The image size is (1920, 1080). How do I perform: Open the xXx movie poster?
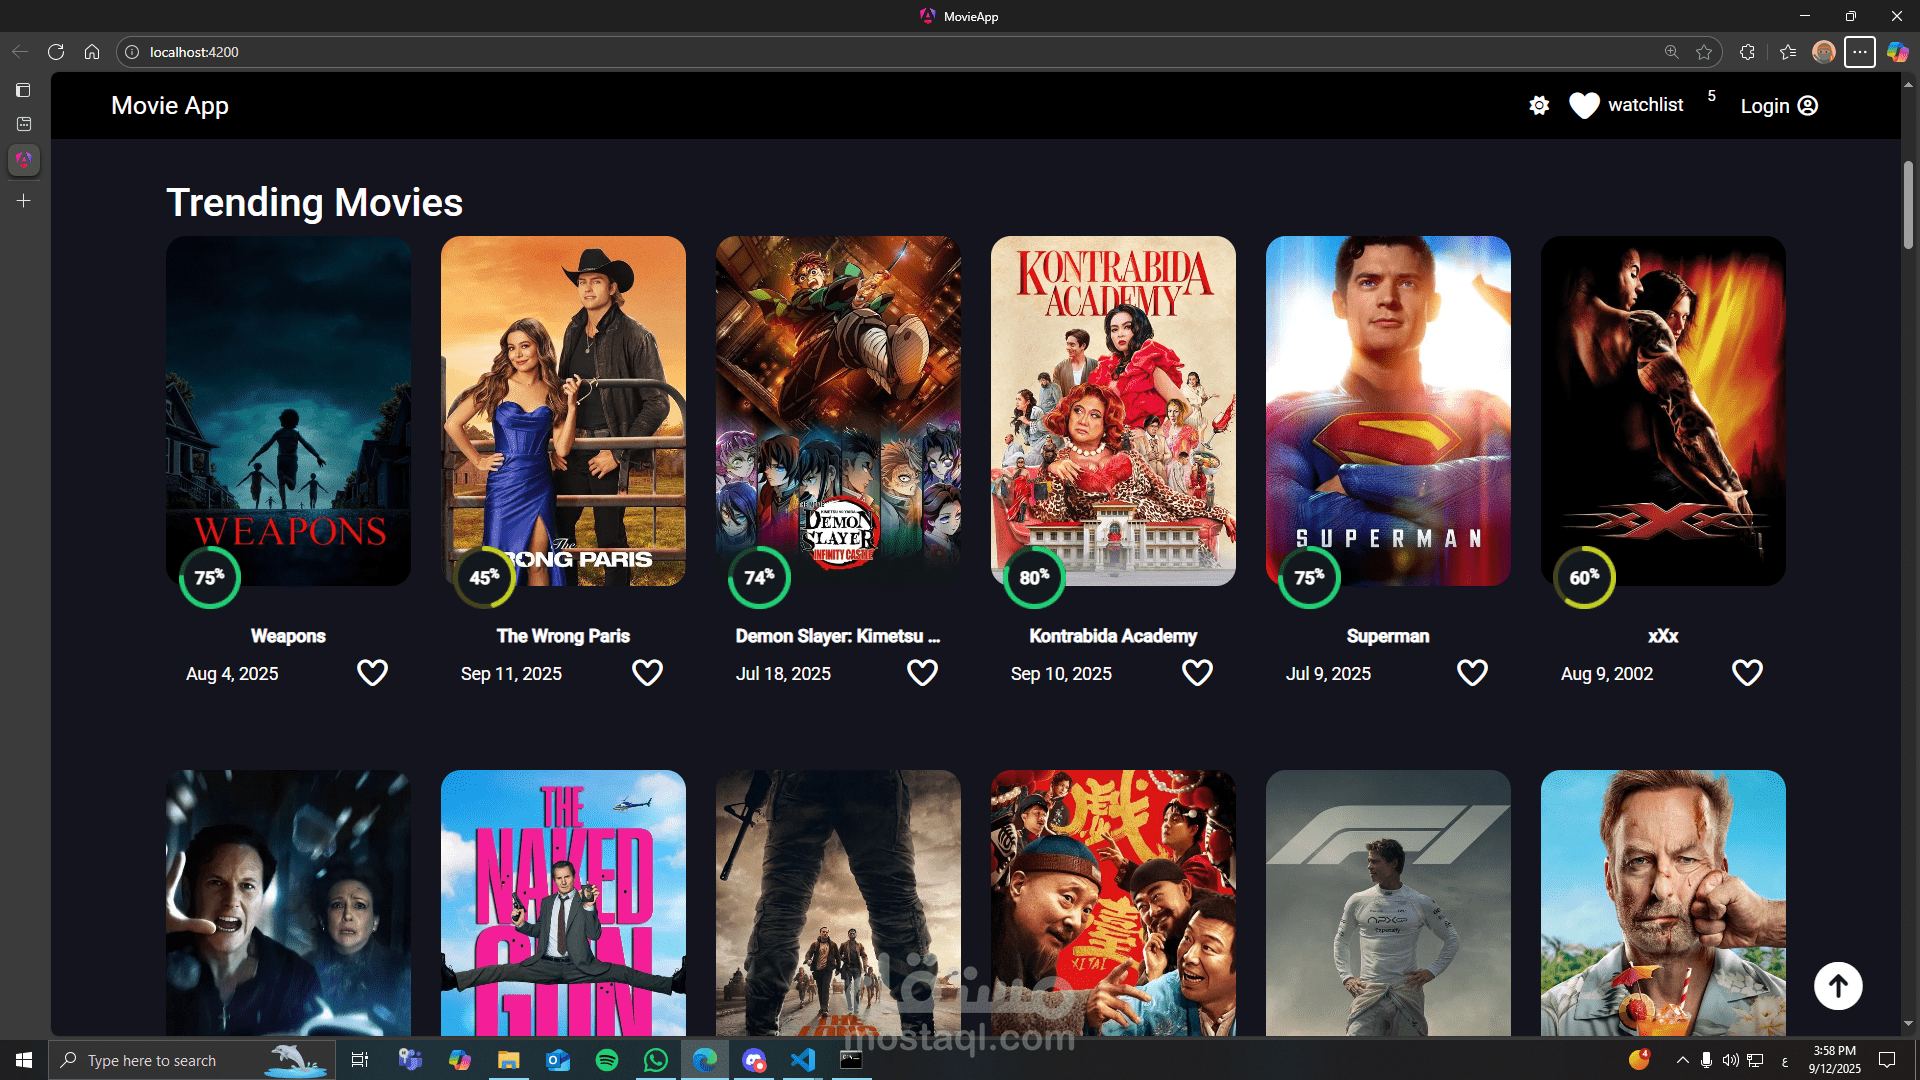[1663, 410]
